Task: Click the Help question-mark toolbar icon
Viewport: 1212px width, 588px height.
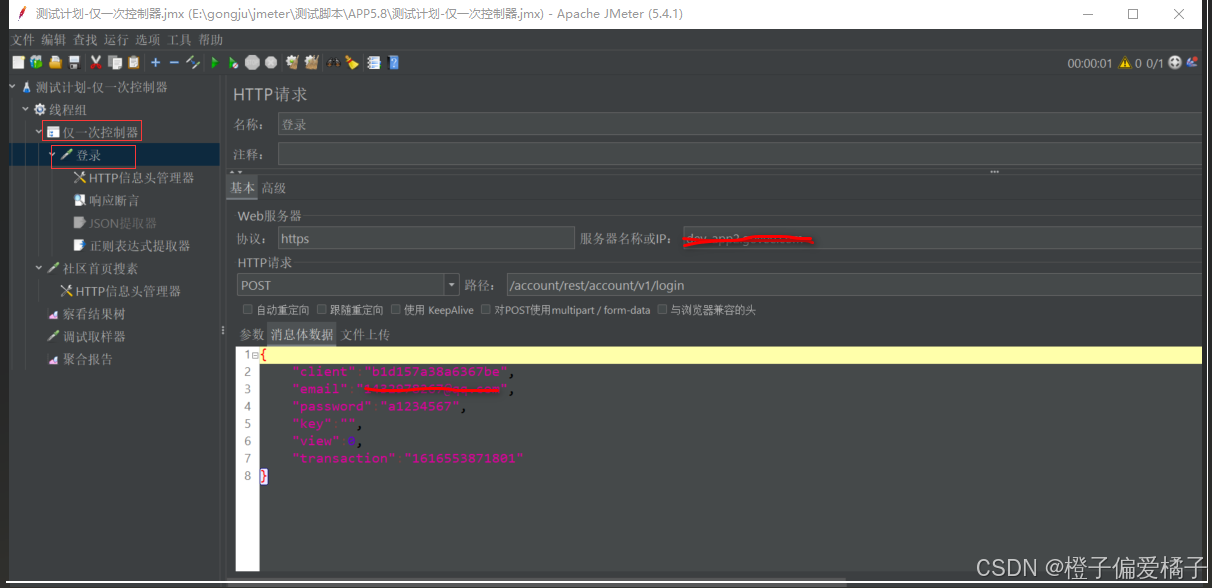Action: pos(393,62)
